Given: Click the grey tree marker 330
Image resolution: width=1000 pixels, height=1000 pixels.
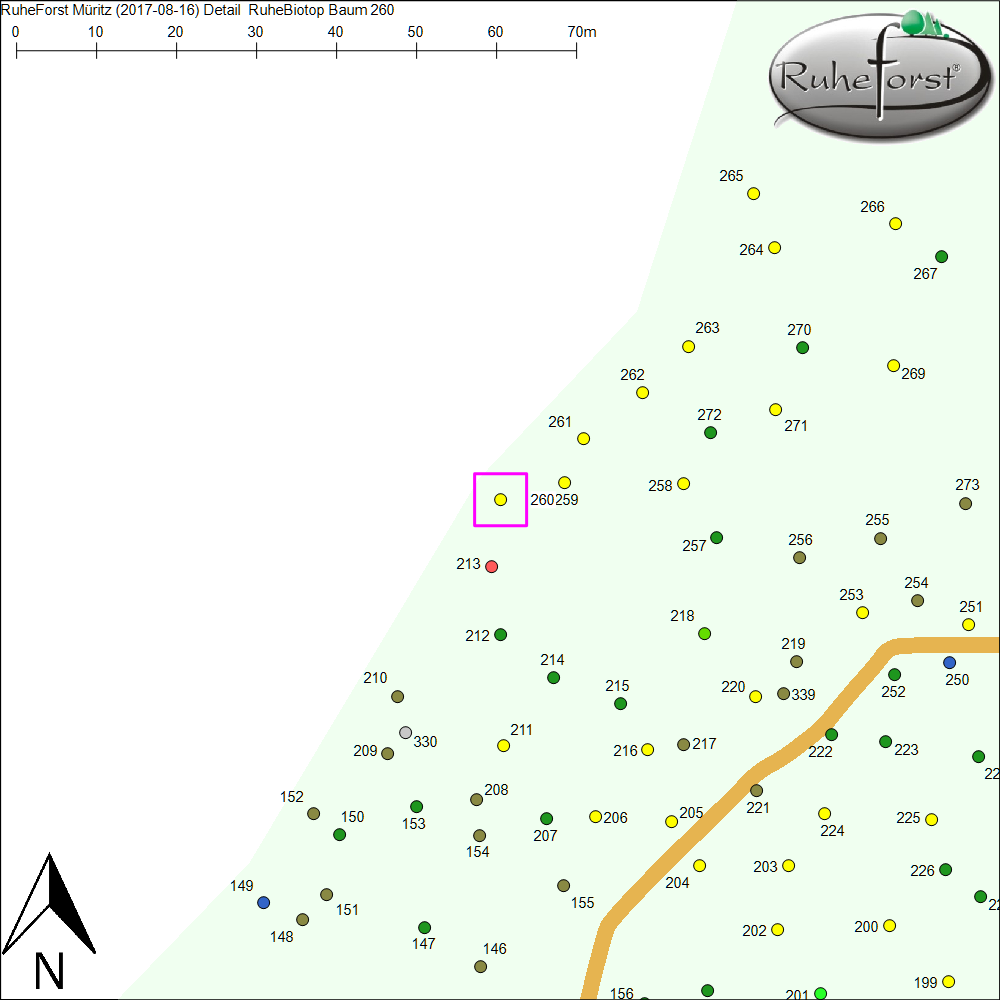Looking at the screenshot, I should (405, 732).
